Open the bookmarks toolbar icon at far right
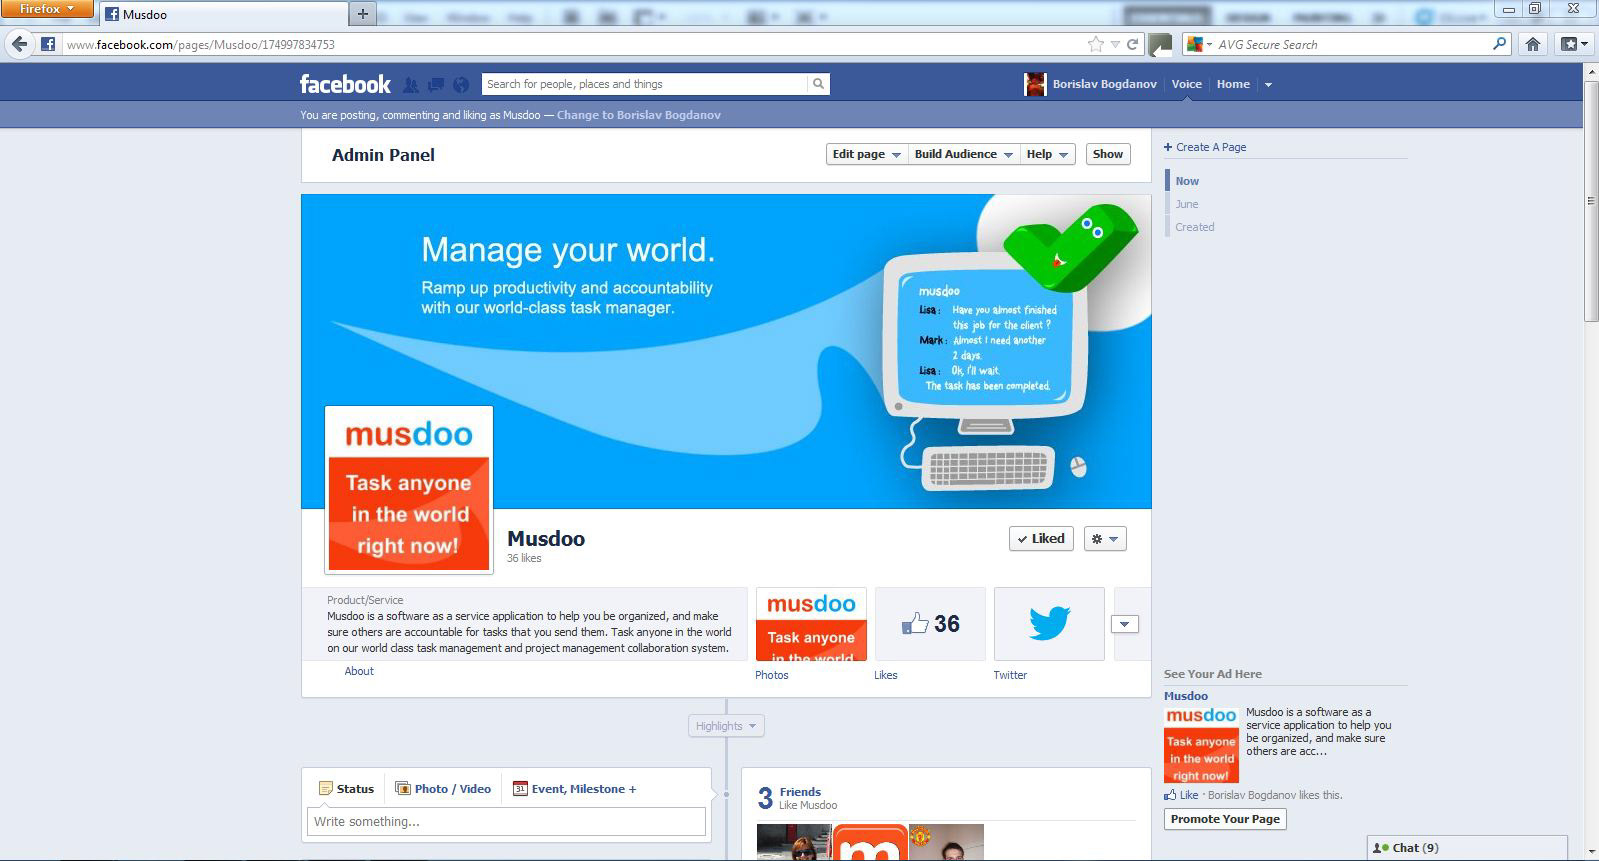This screenshot has width=1599, height=861. click(1574, 44)
